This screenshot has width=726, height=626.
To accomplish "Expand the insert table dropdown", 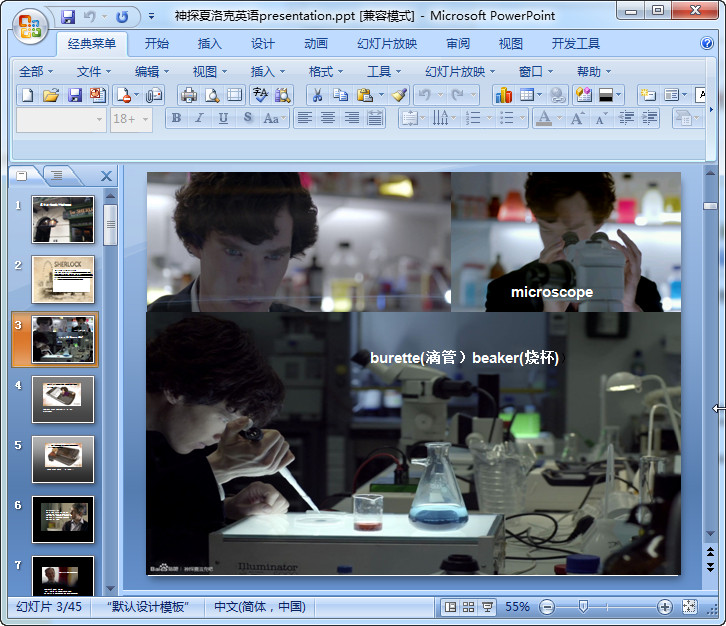I will 539,95.
